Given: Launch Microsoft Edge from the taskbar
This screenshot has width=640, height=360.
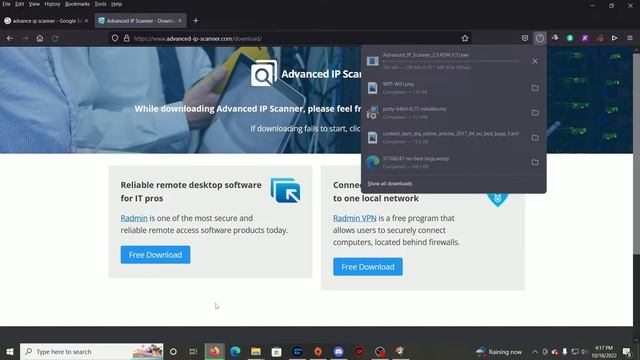Looking at the screenshot, I should click(x=235, y=351).
